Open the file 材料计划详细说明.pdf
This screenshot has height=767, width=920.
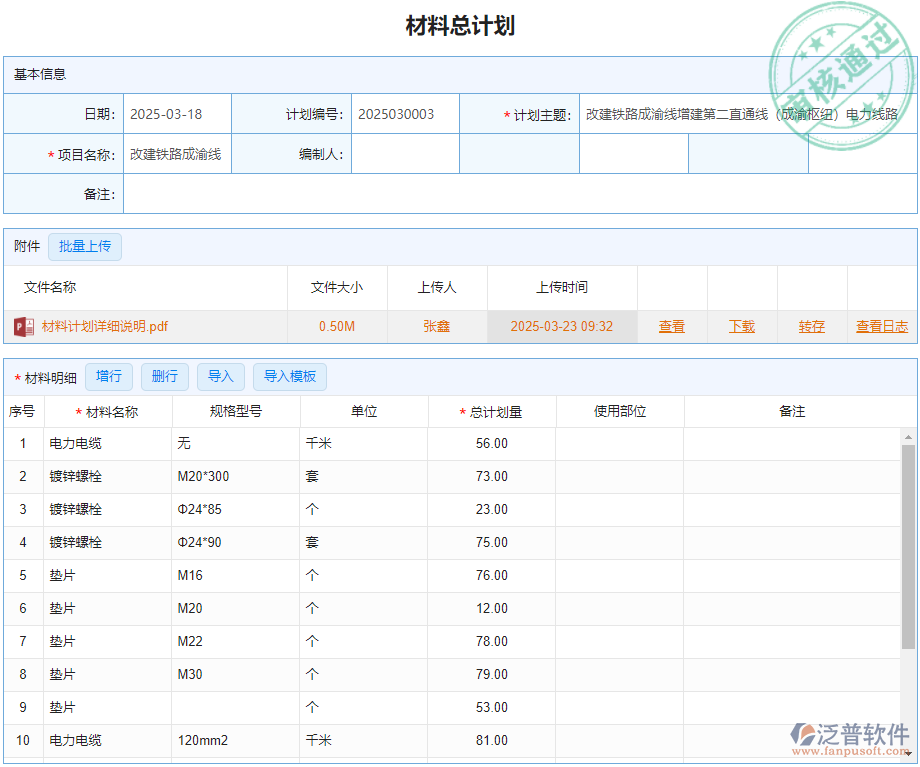point(101,325)
